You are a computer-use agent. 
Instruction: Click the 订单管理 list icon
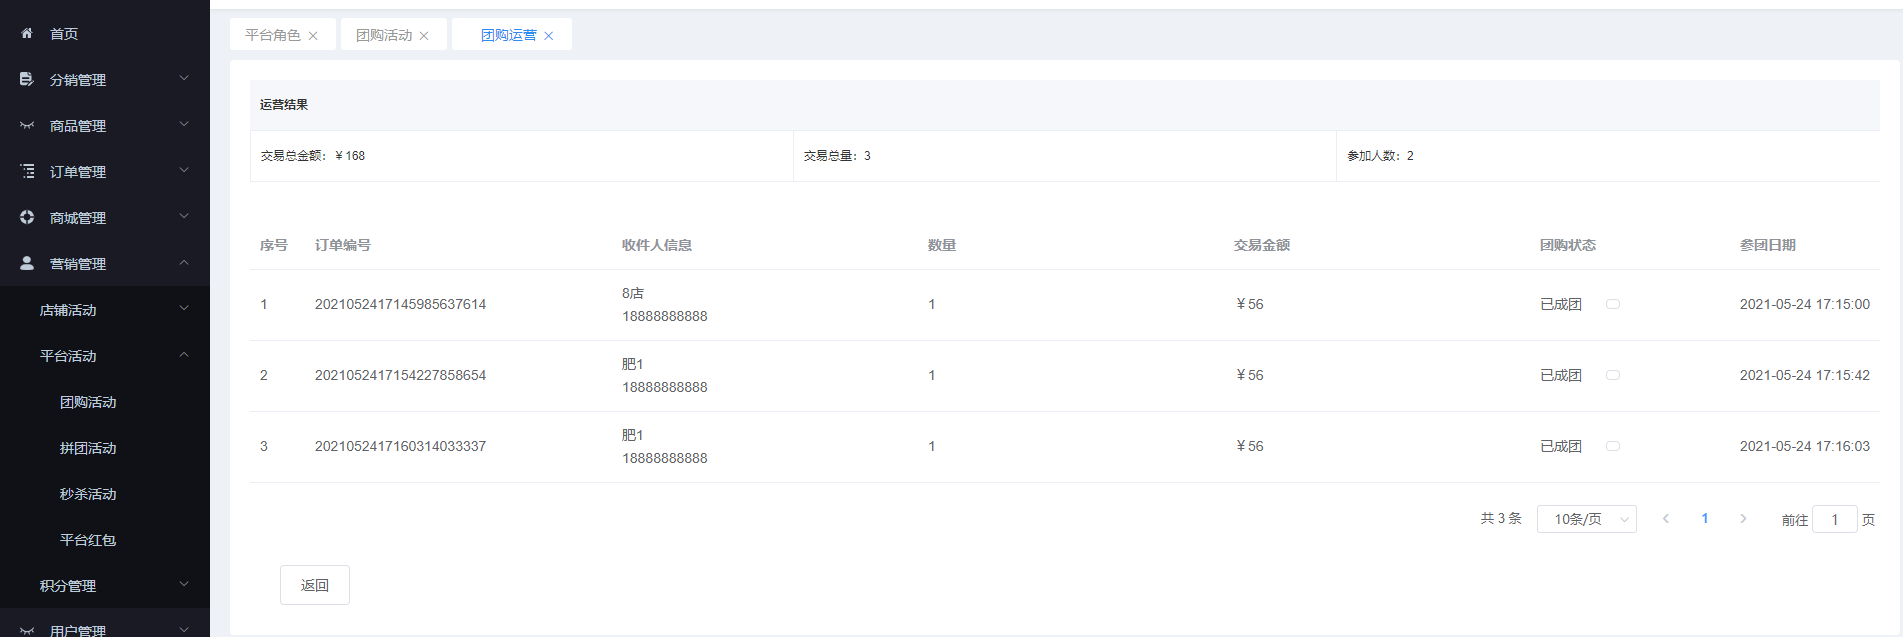pos(27,171)
